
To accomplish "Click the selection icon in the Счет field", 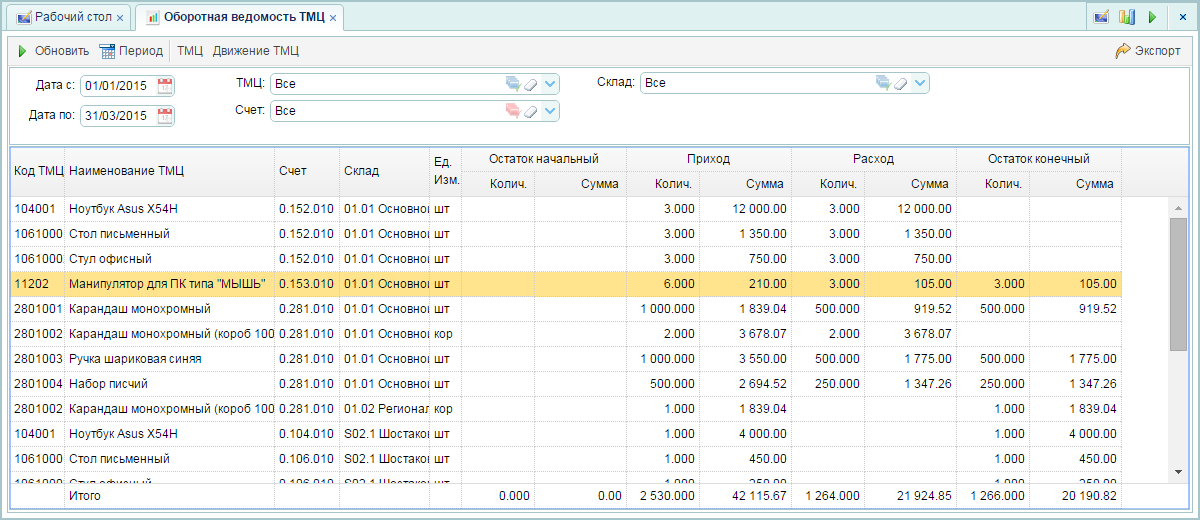I will 513,111.
